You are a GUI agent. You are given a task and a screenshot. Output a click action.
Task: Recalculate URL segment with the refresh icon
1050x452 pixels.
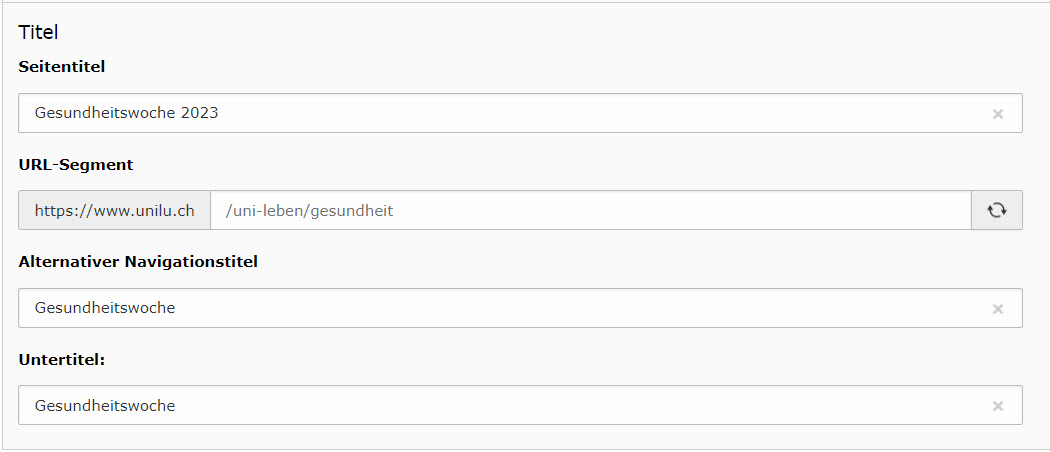[997, 210]
